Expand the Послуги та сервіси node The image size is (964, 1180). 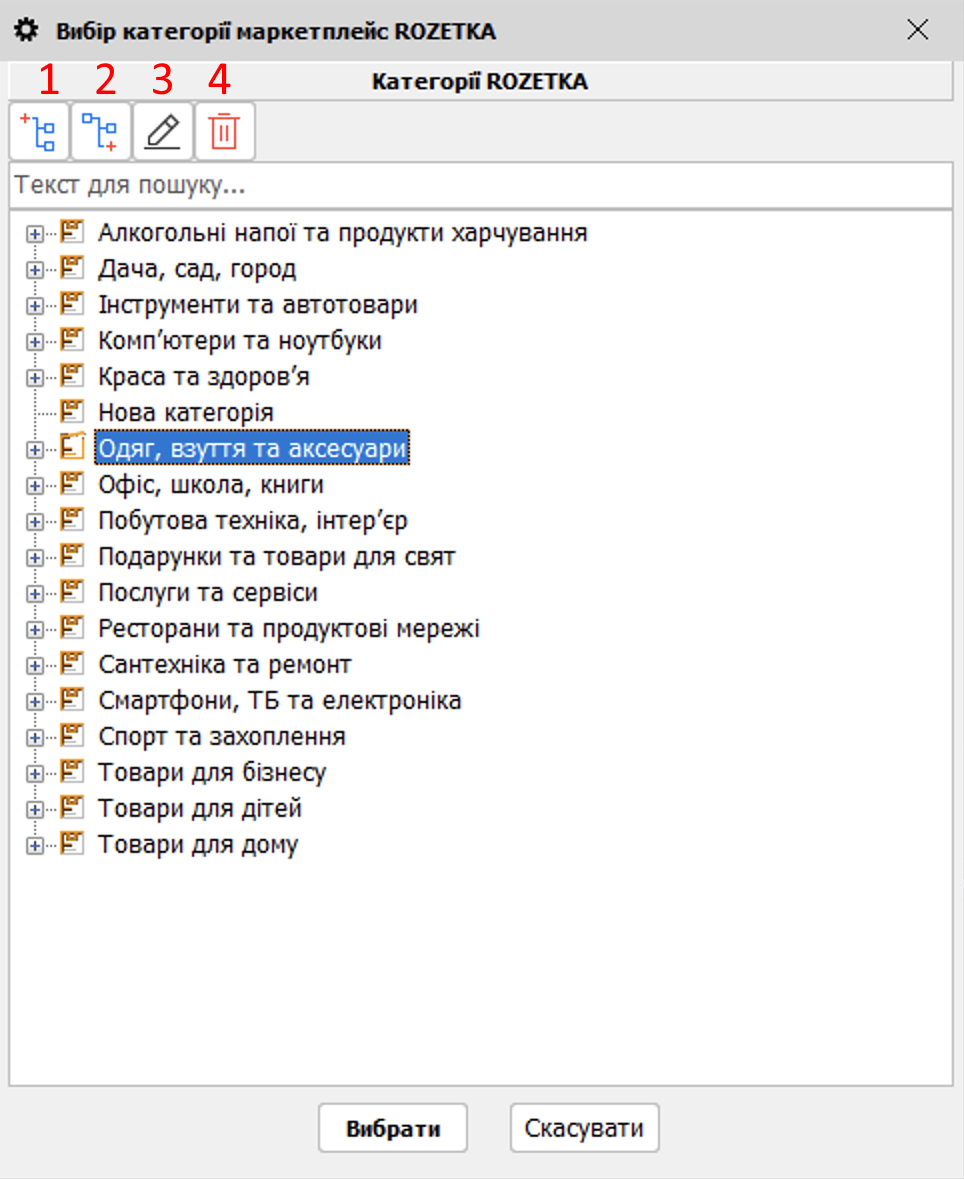tap(35, 595)
